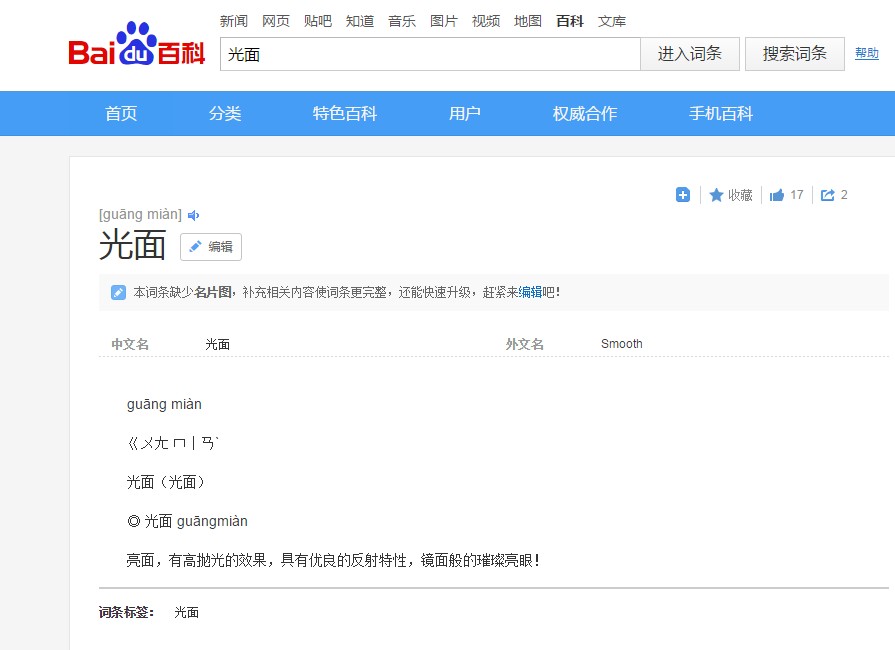
Task: Click the 光面 entry tag link
Action: click(x=187, y=612)
